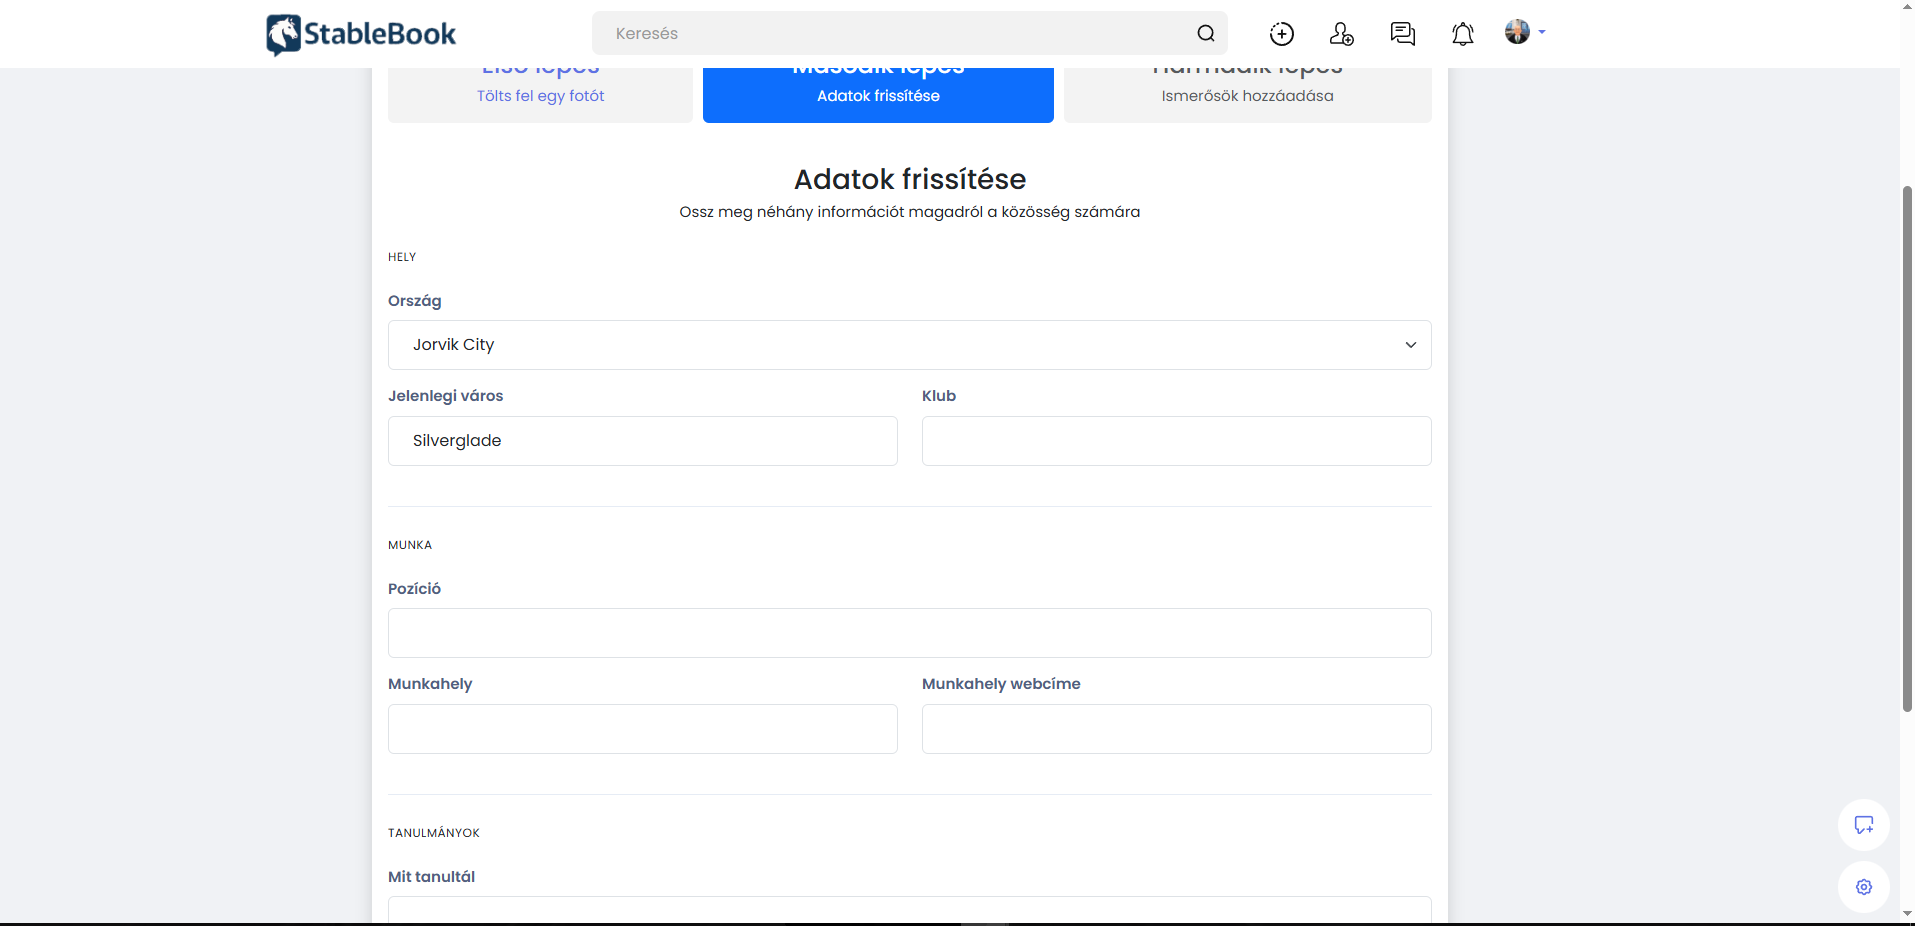Click the Munkahely webcíme input field

(1176, 729)
